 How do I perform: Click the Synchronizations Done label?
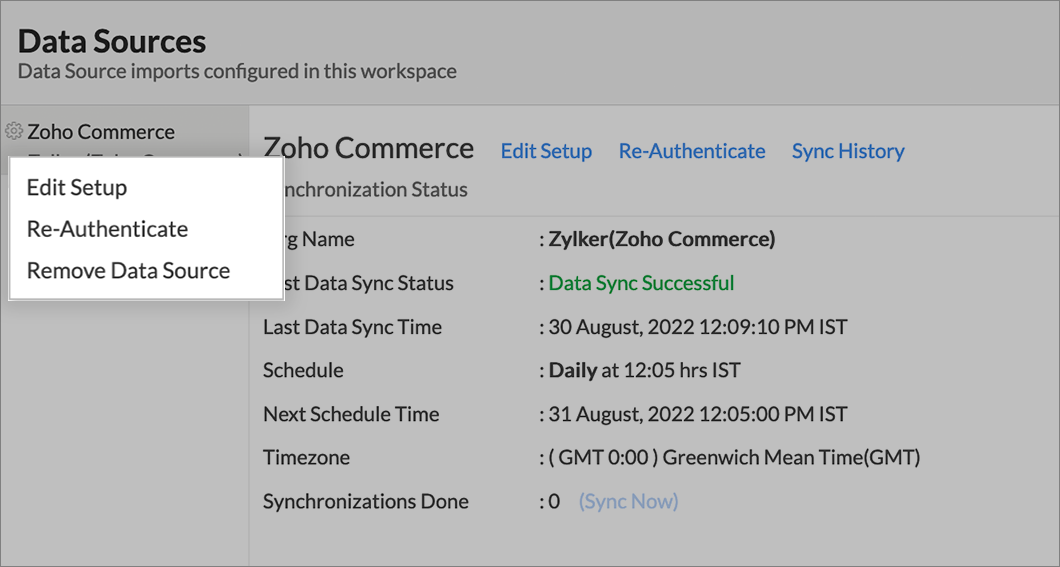coord(366,501)
